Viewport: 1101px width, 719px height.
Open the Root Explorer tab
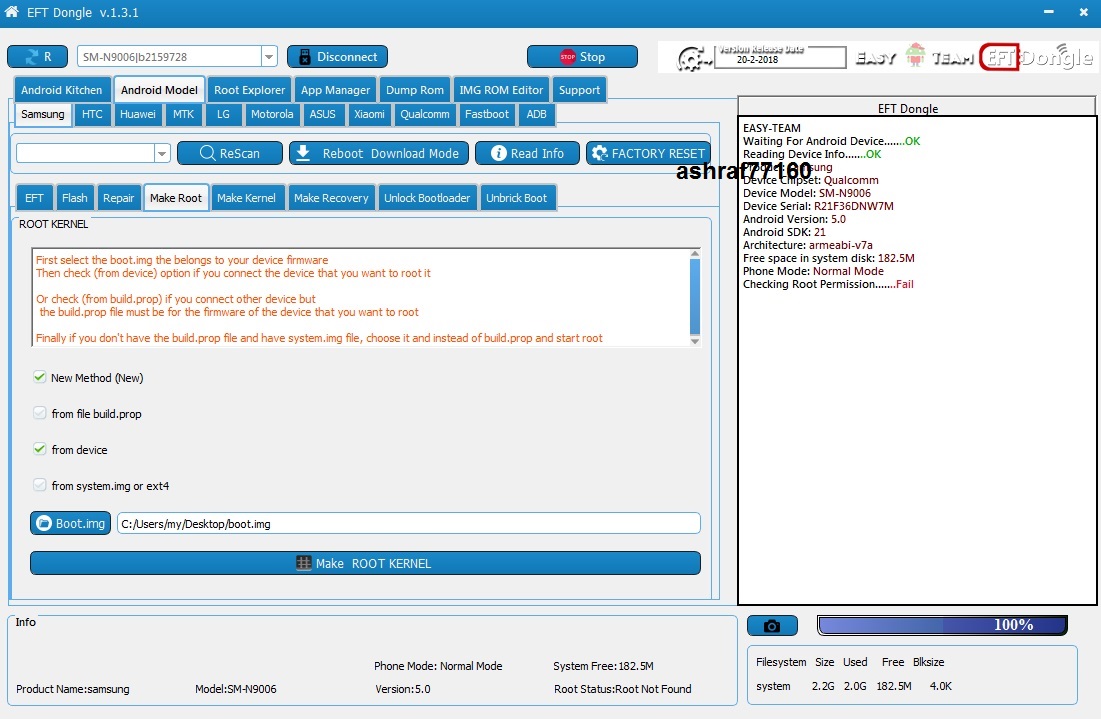[x=249, y=90]
